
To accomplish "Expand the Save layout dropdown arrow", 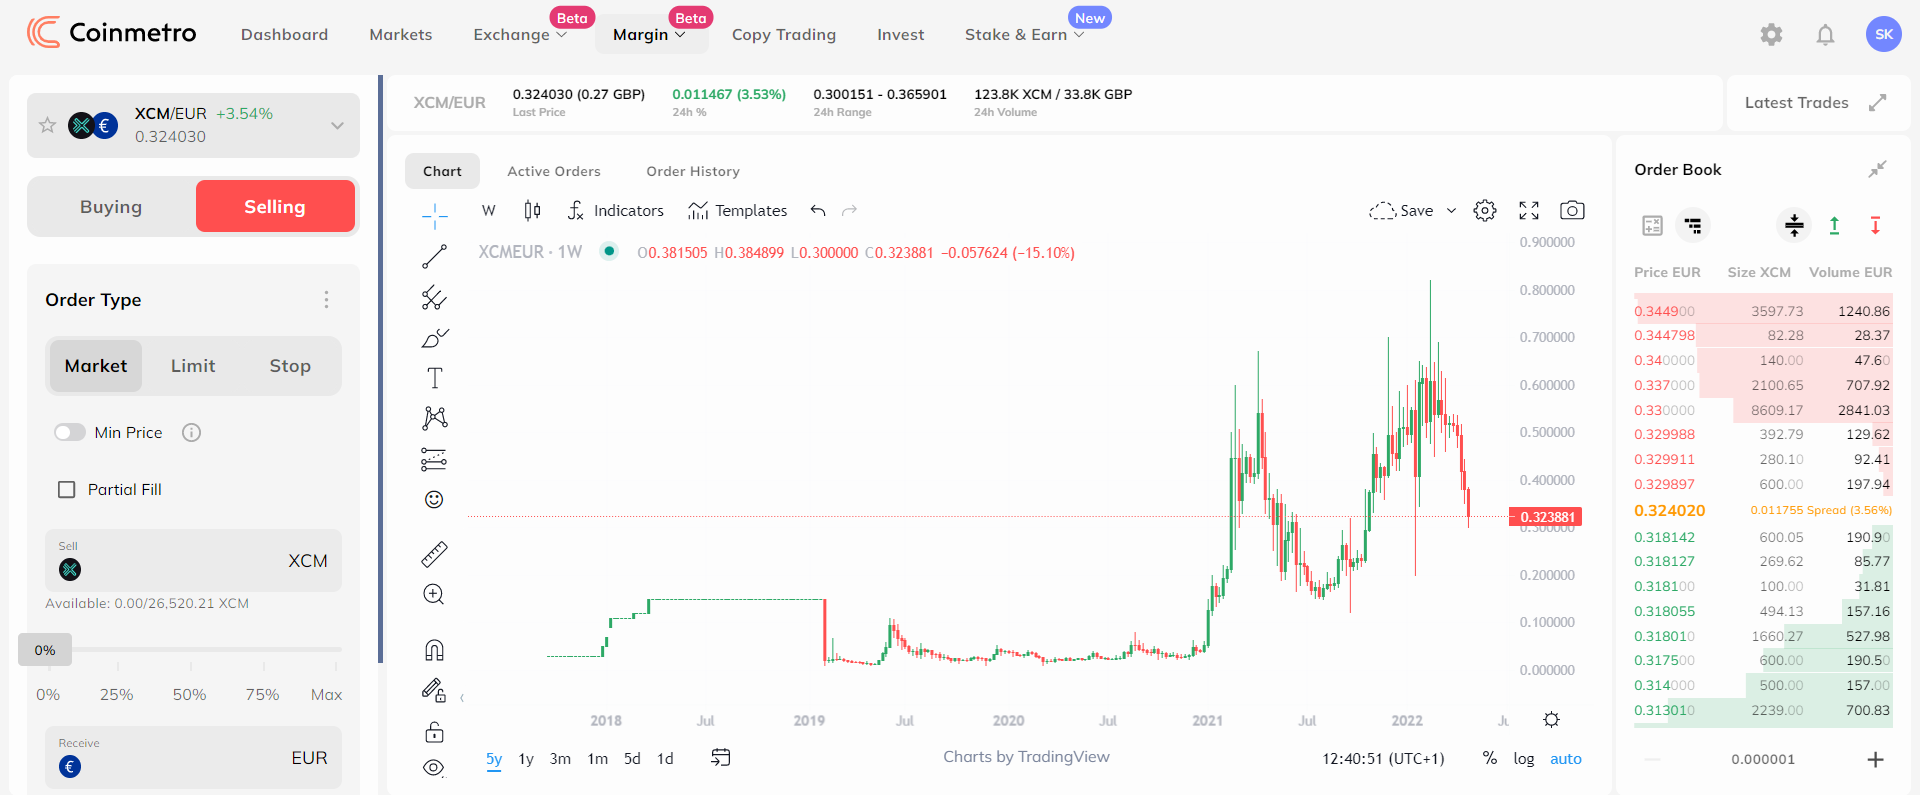I will click(x=1451, y=210).
